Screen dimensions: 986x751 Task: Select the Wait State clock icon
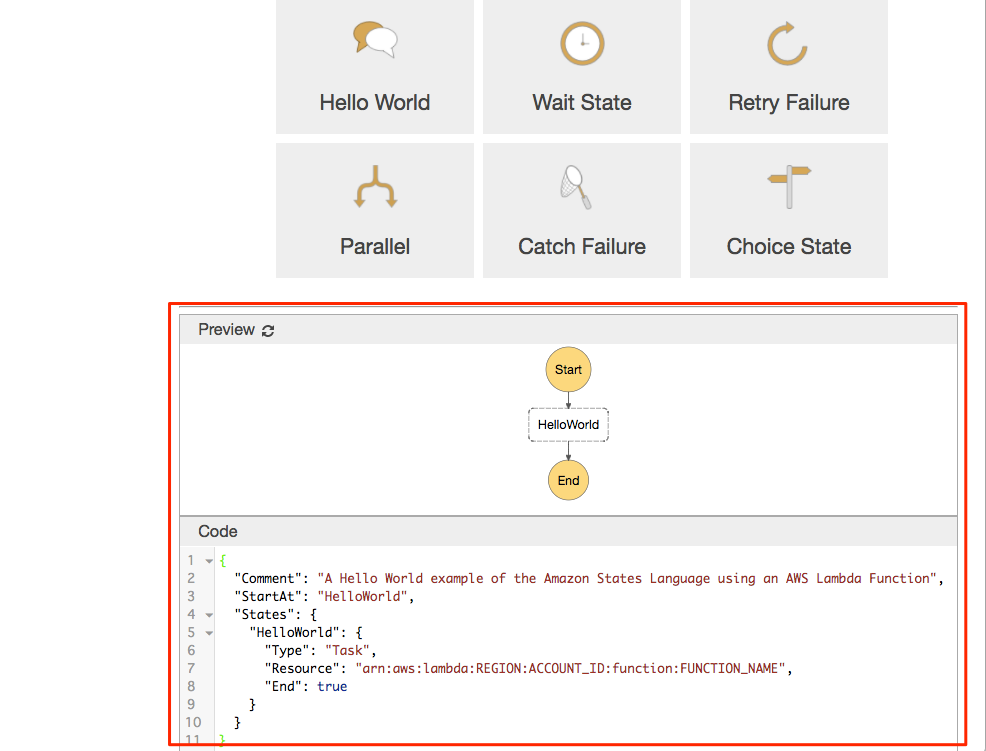click(581, 44)
